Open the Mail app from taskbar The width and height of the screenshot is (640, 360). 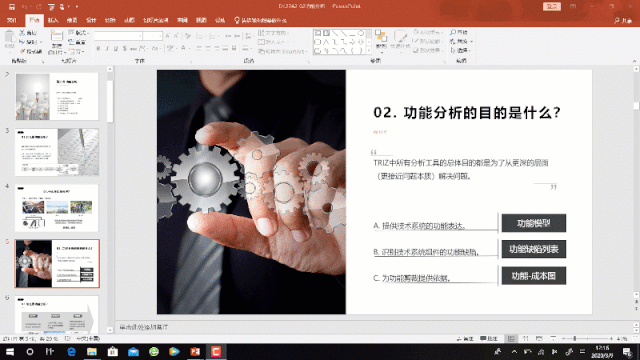(x=133, y=351)
